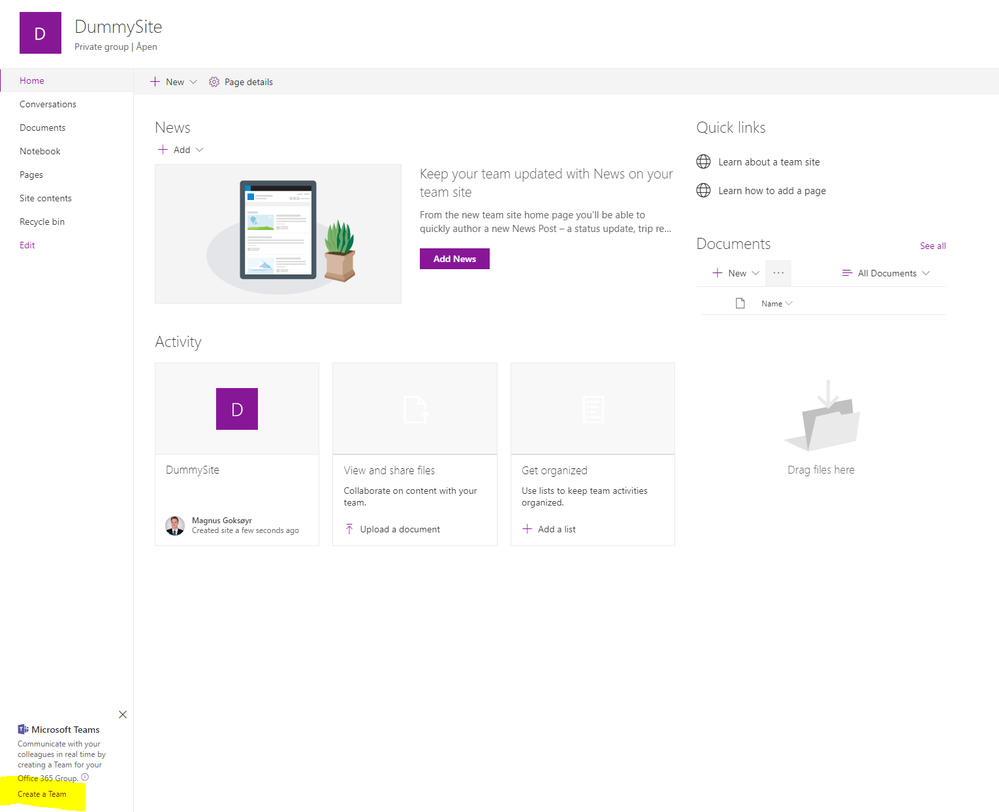Click the News illustration thumbnail
This screenshot has width=999, height=812.
point(278,234)
